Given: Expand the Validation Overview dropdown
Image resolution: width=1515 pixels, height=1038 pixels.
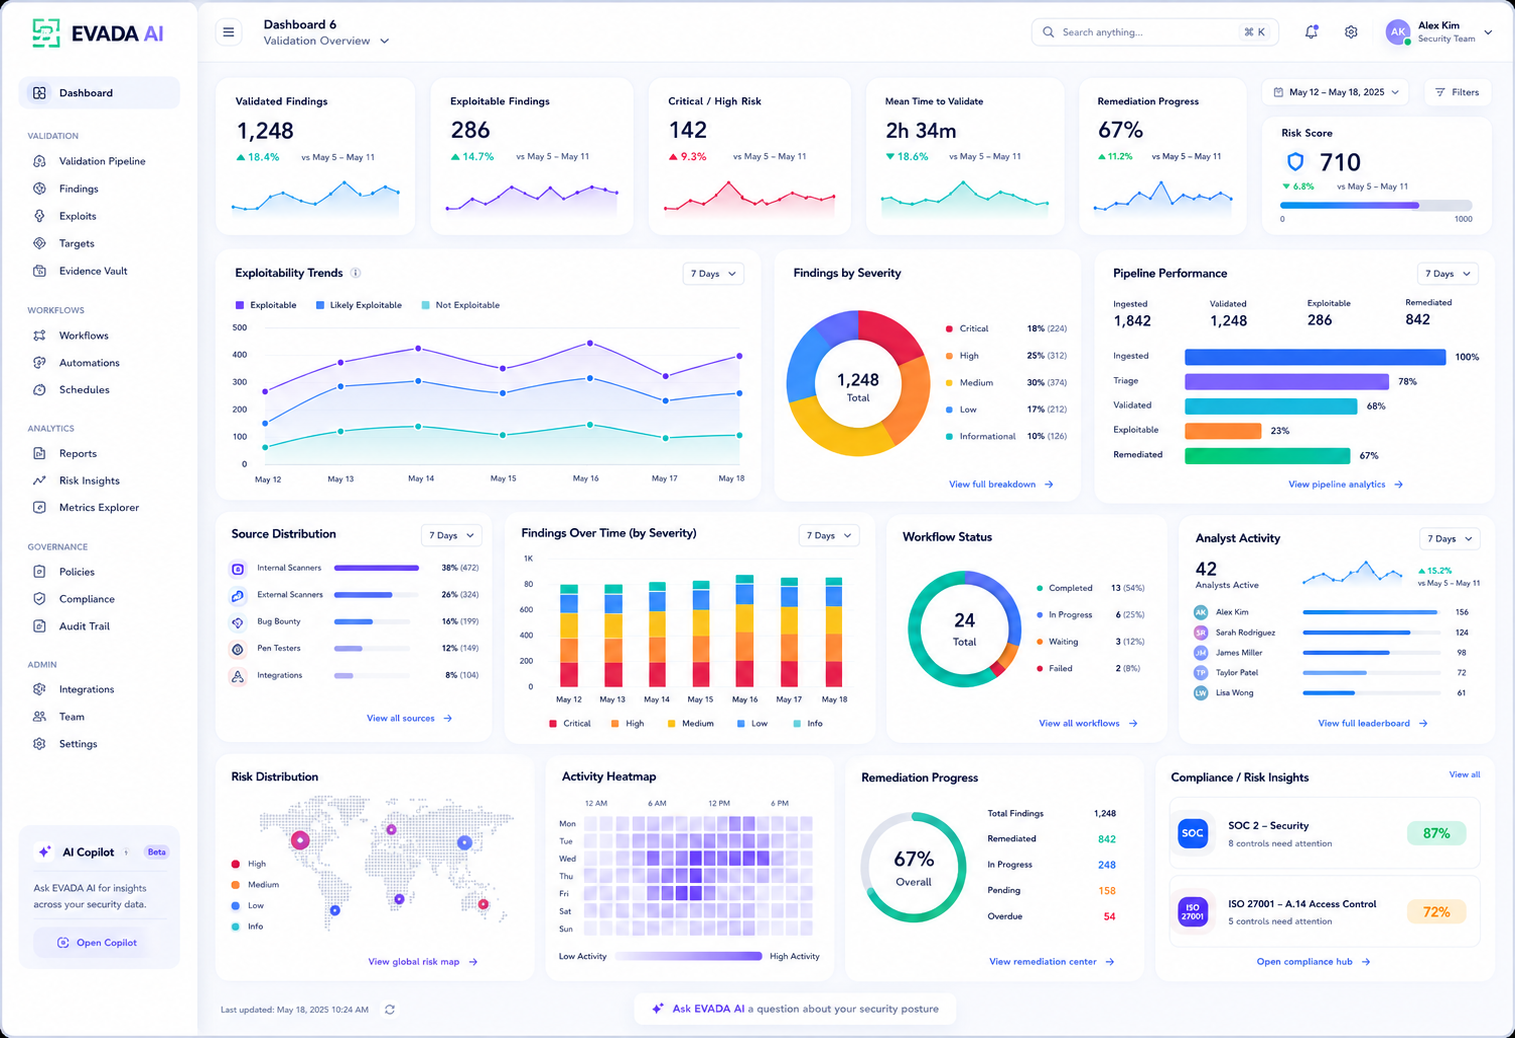Looking at the screenshot, I should (326, 41).
